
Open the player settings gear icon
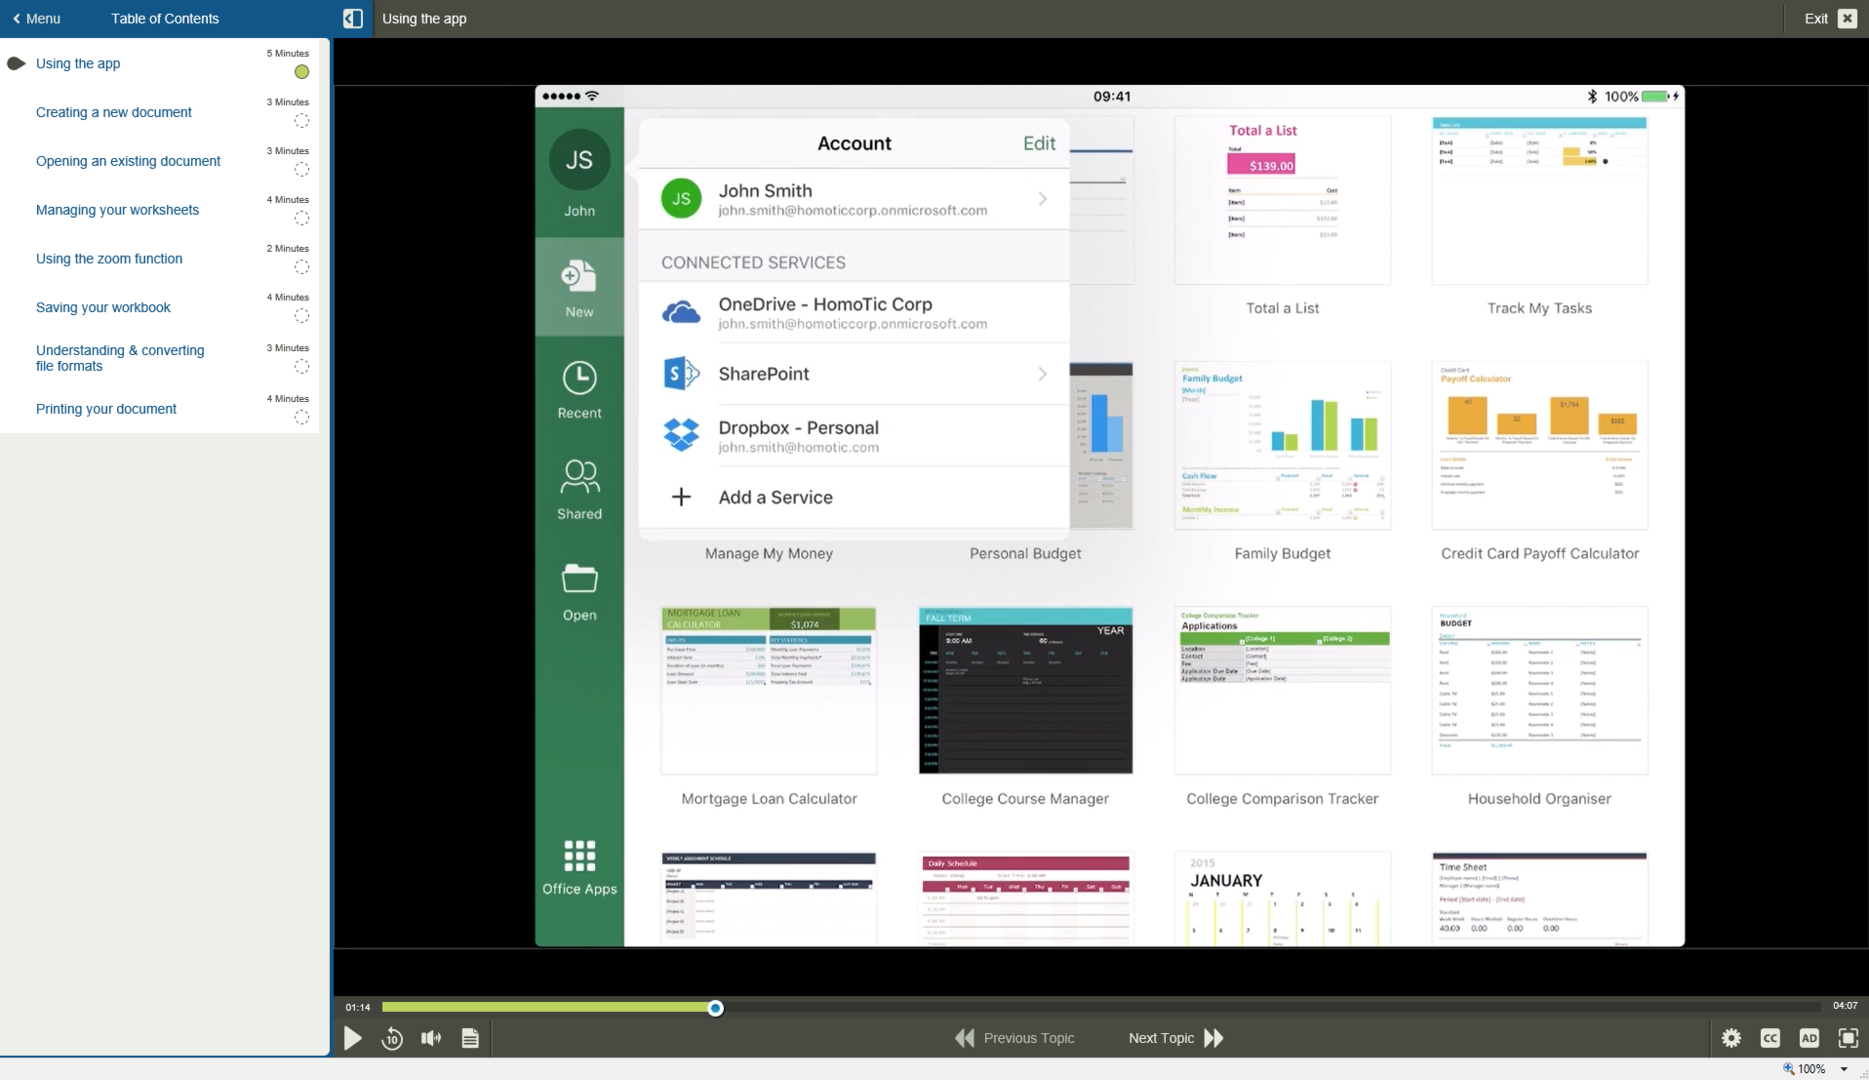pos(1730,1038)
